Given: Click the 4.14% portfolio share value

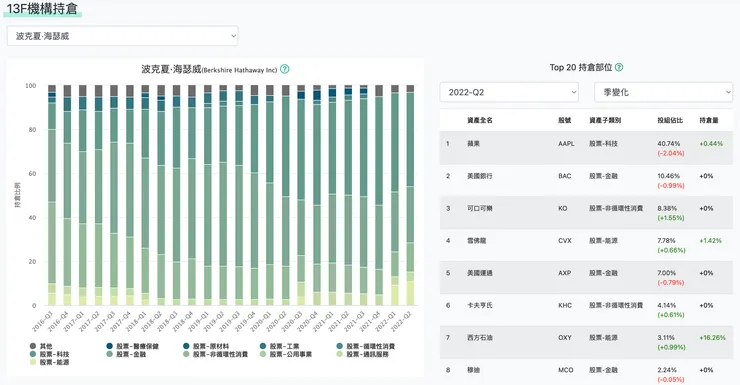Looking at the screenshot, I should tap(666, 305).
